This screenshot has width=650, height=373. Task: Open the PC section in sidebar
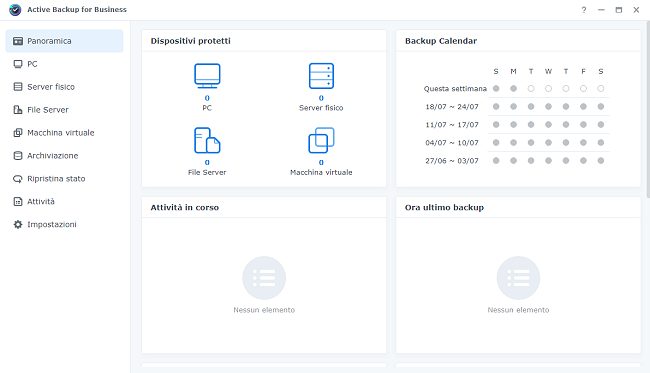click(x=64, y=64)
